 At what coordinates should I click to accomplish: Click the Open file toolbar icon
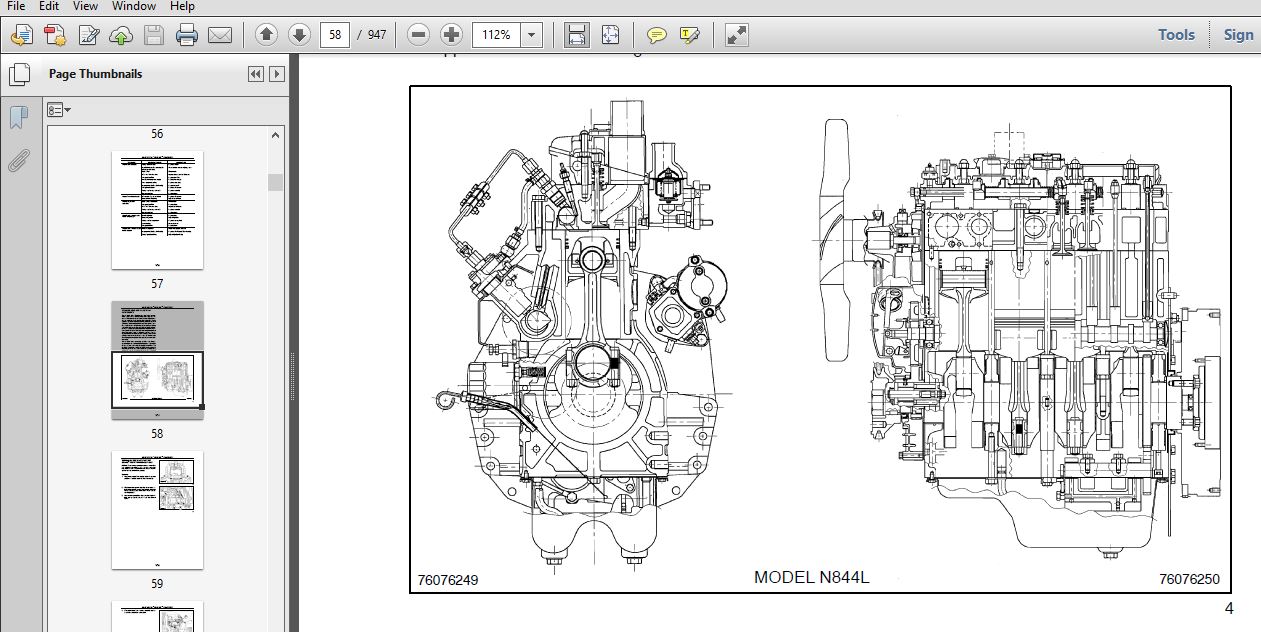coord(20,36)
